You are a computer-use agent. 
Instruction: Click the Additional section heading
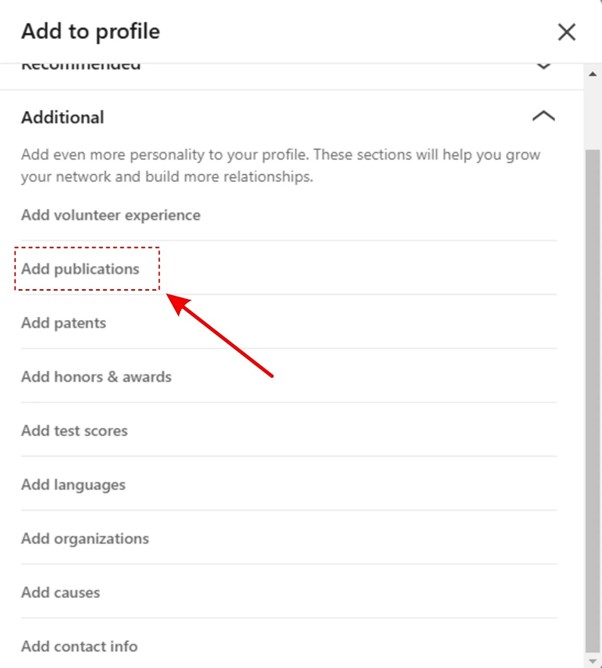[63, 118]
